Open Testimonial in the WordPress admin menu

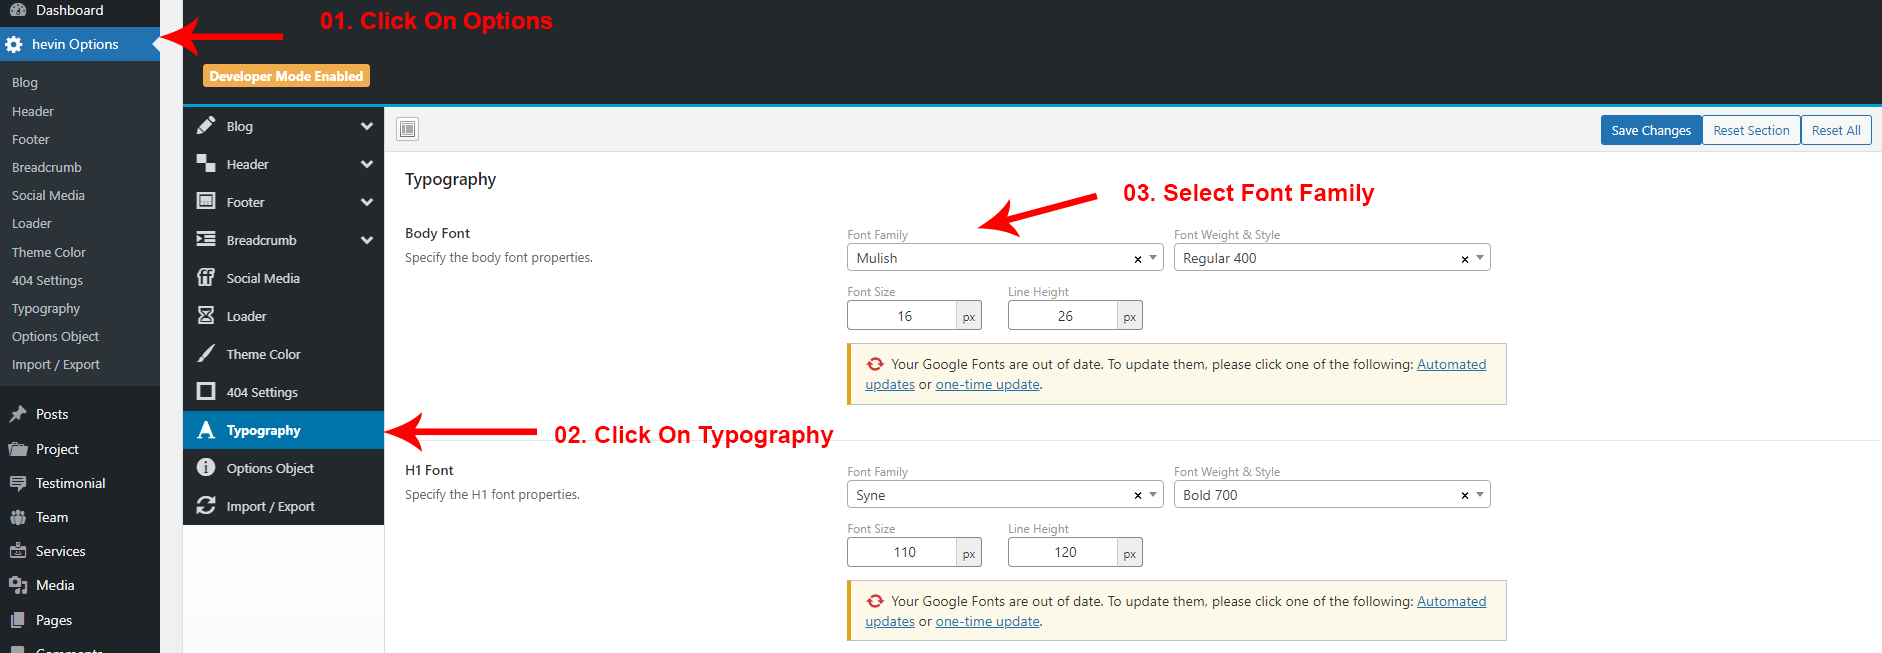[70, 483]
